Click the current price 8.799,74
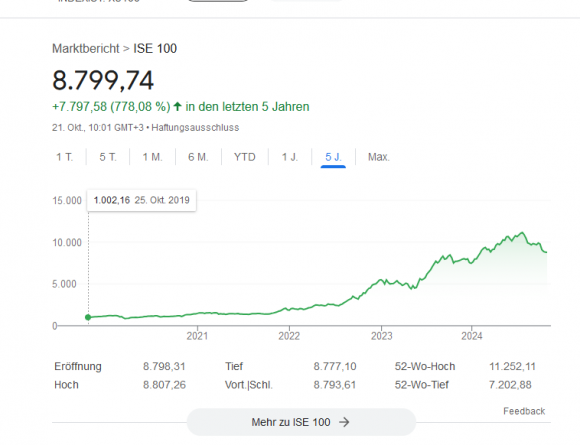Image resolution: width=580 pixels, height=445 pixels. coord(103,80)
